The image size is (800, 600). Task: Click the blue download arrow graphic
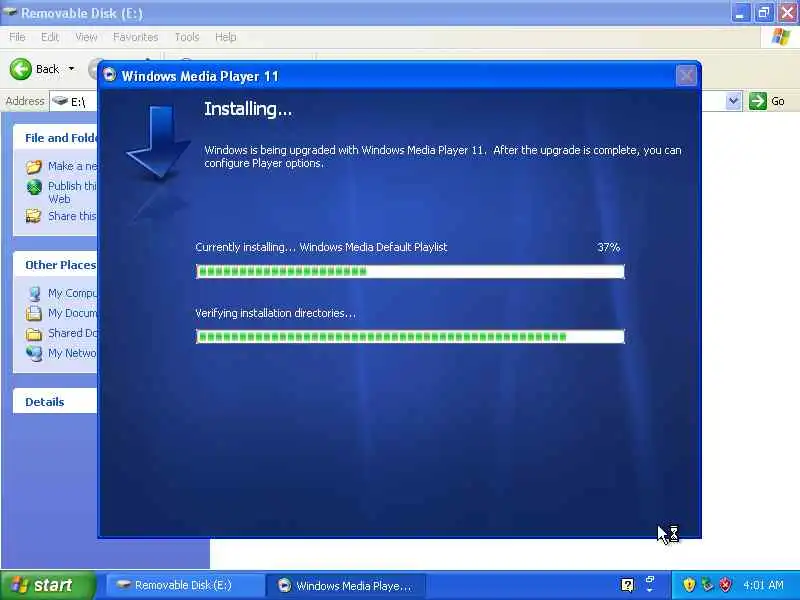pos(159,143)
